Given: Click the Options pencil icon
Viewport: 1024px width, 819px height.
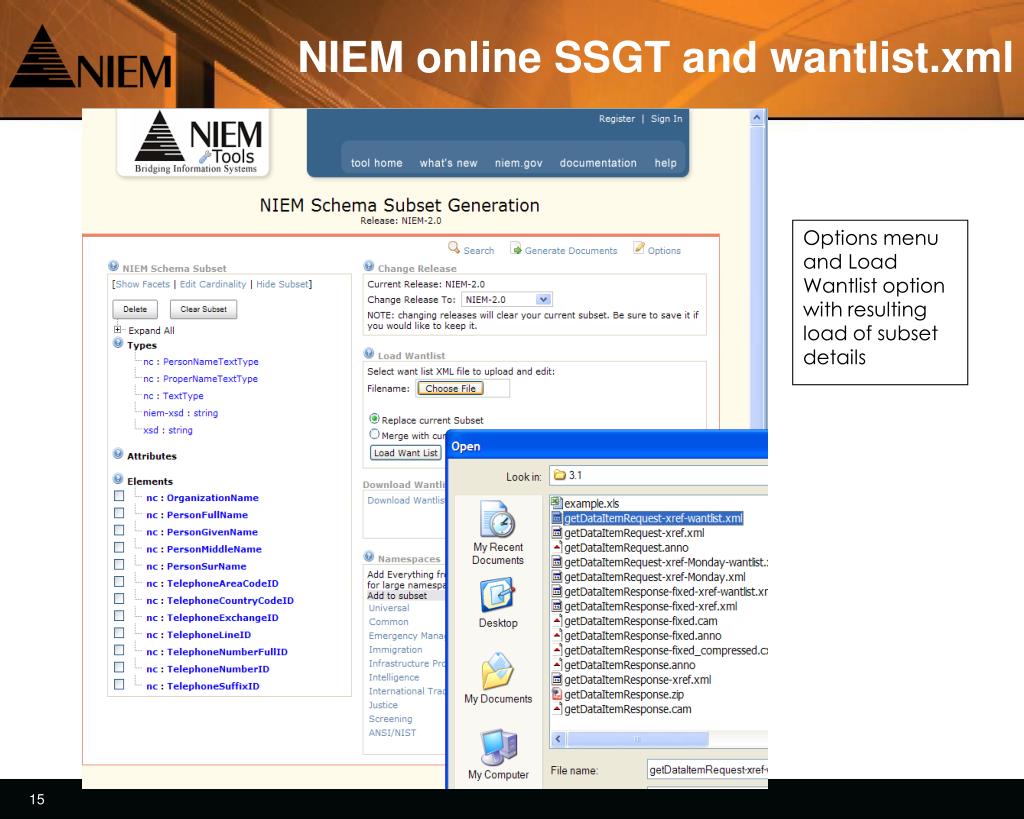Looking at the screenshot, I should [x=639, y=248].
